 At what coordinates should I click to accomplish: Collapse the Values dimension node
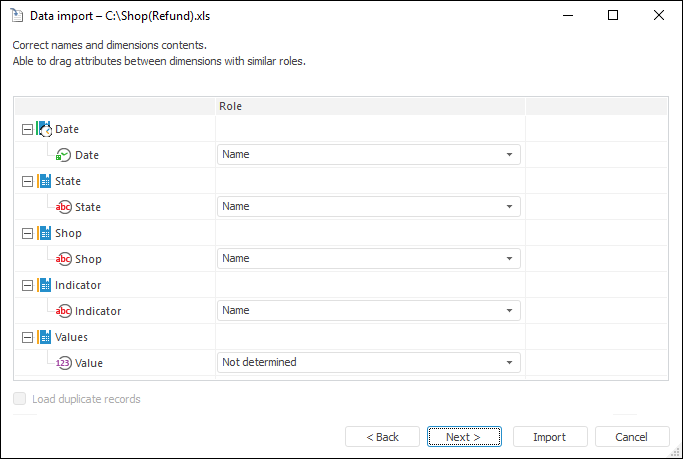point(26,337)
